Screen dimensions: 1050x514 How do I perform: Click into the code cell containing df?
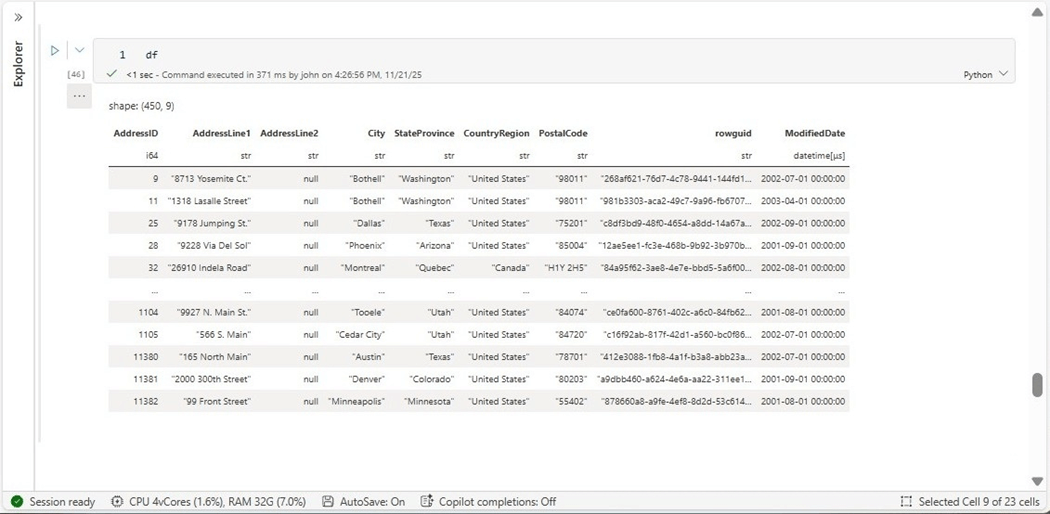click(500, 54)
